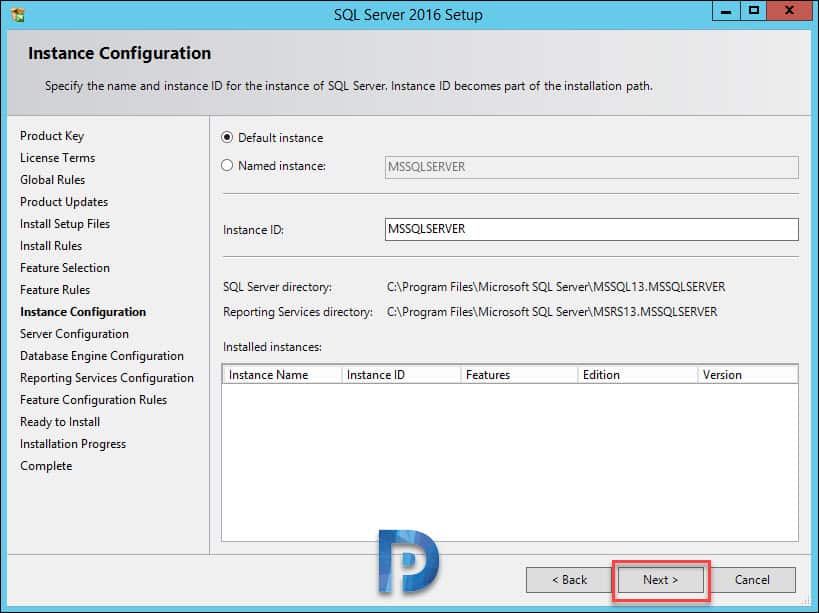Select Feature Selection step in sidebar
This screenshot has width=819, height=613.
(x=65, y=267)
